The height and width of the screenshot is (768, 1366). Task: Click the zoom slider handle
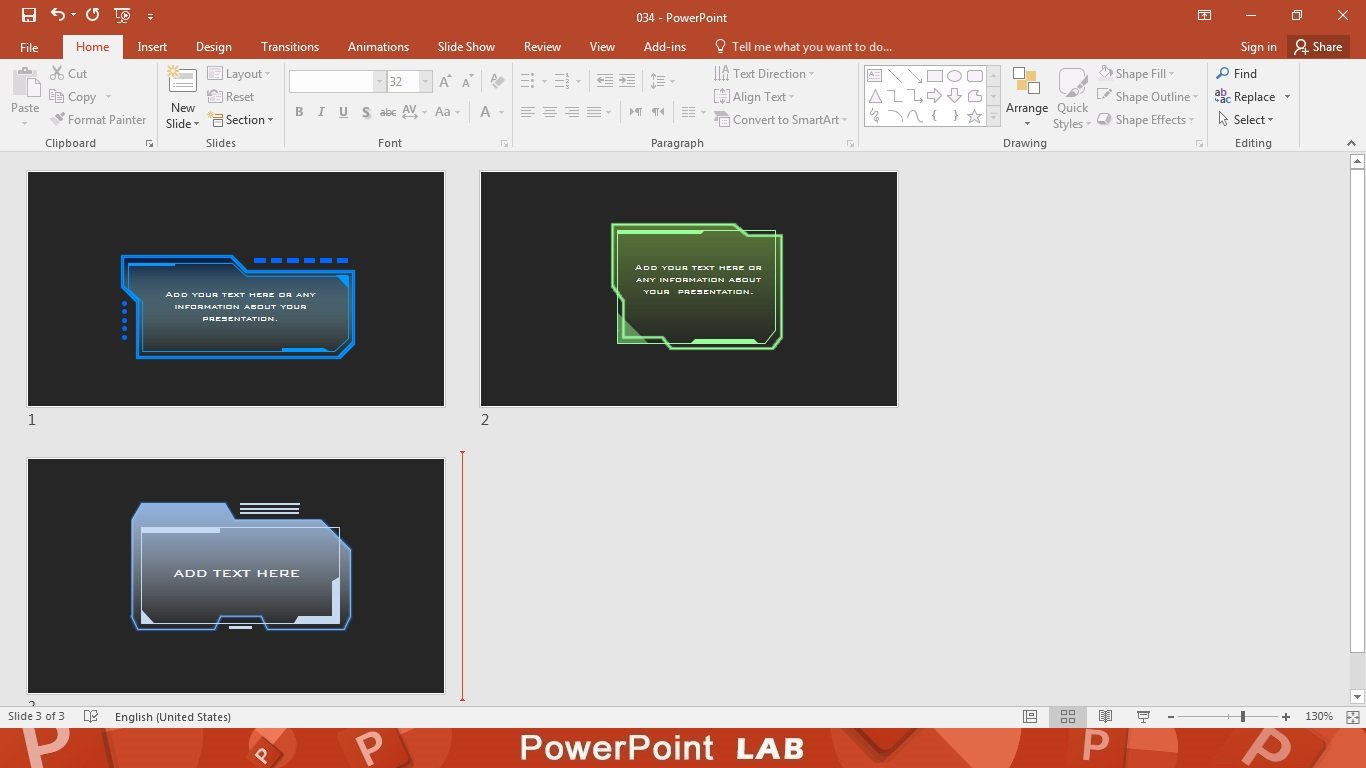[1243, 717]
